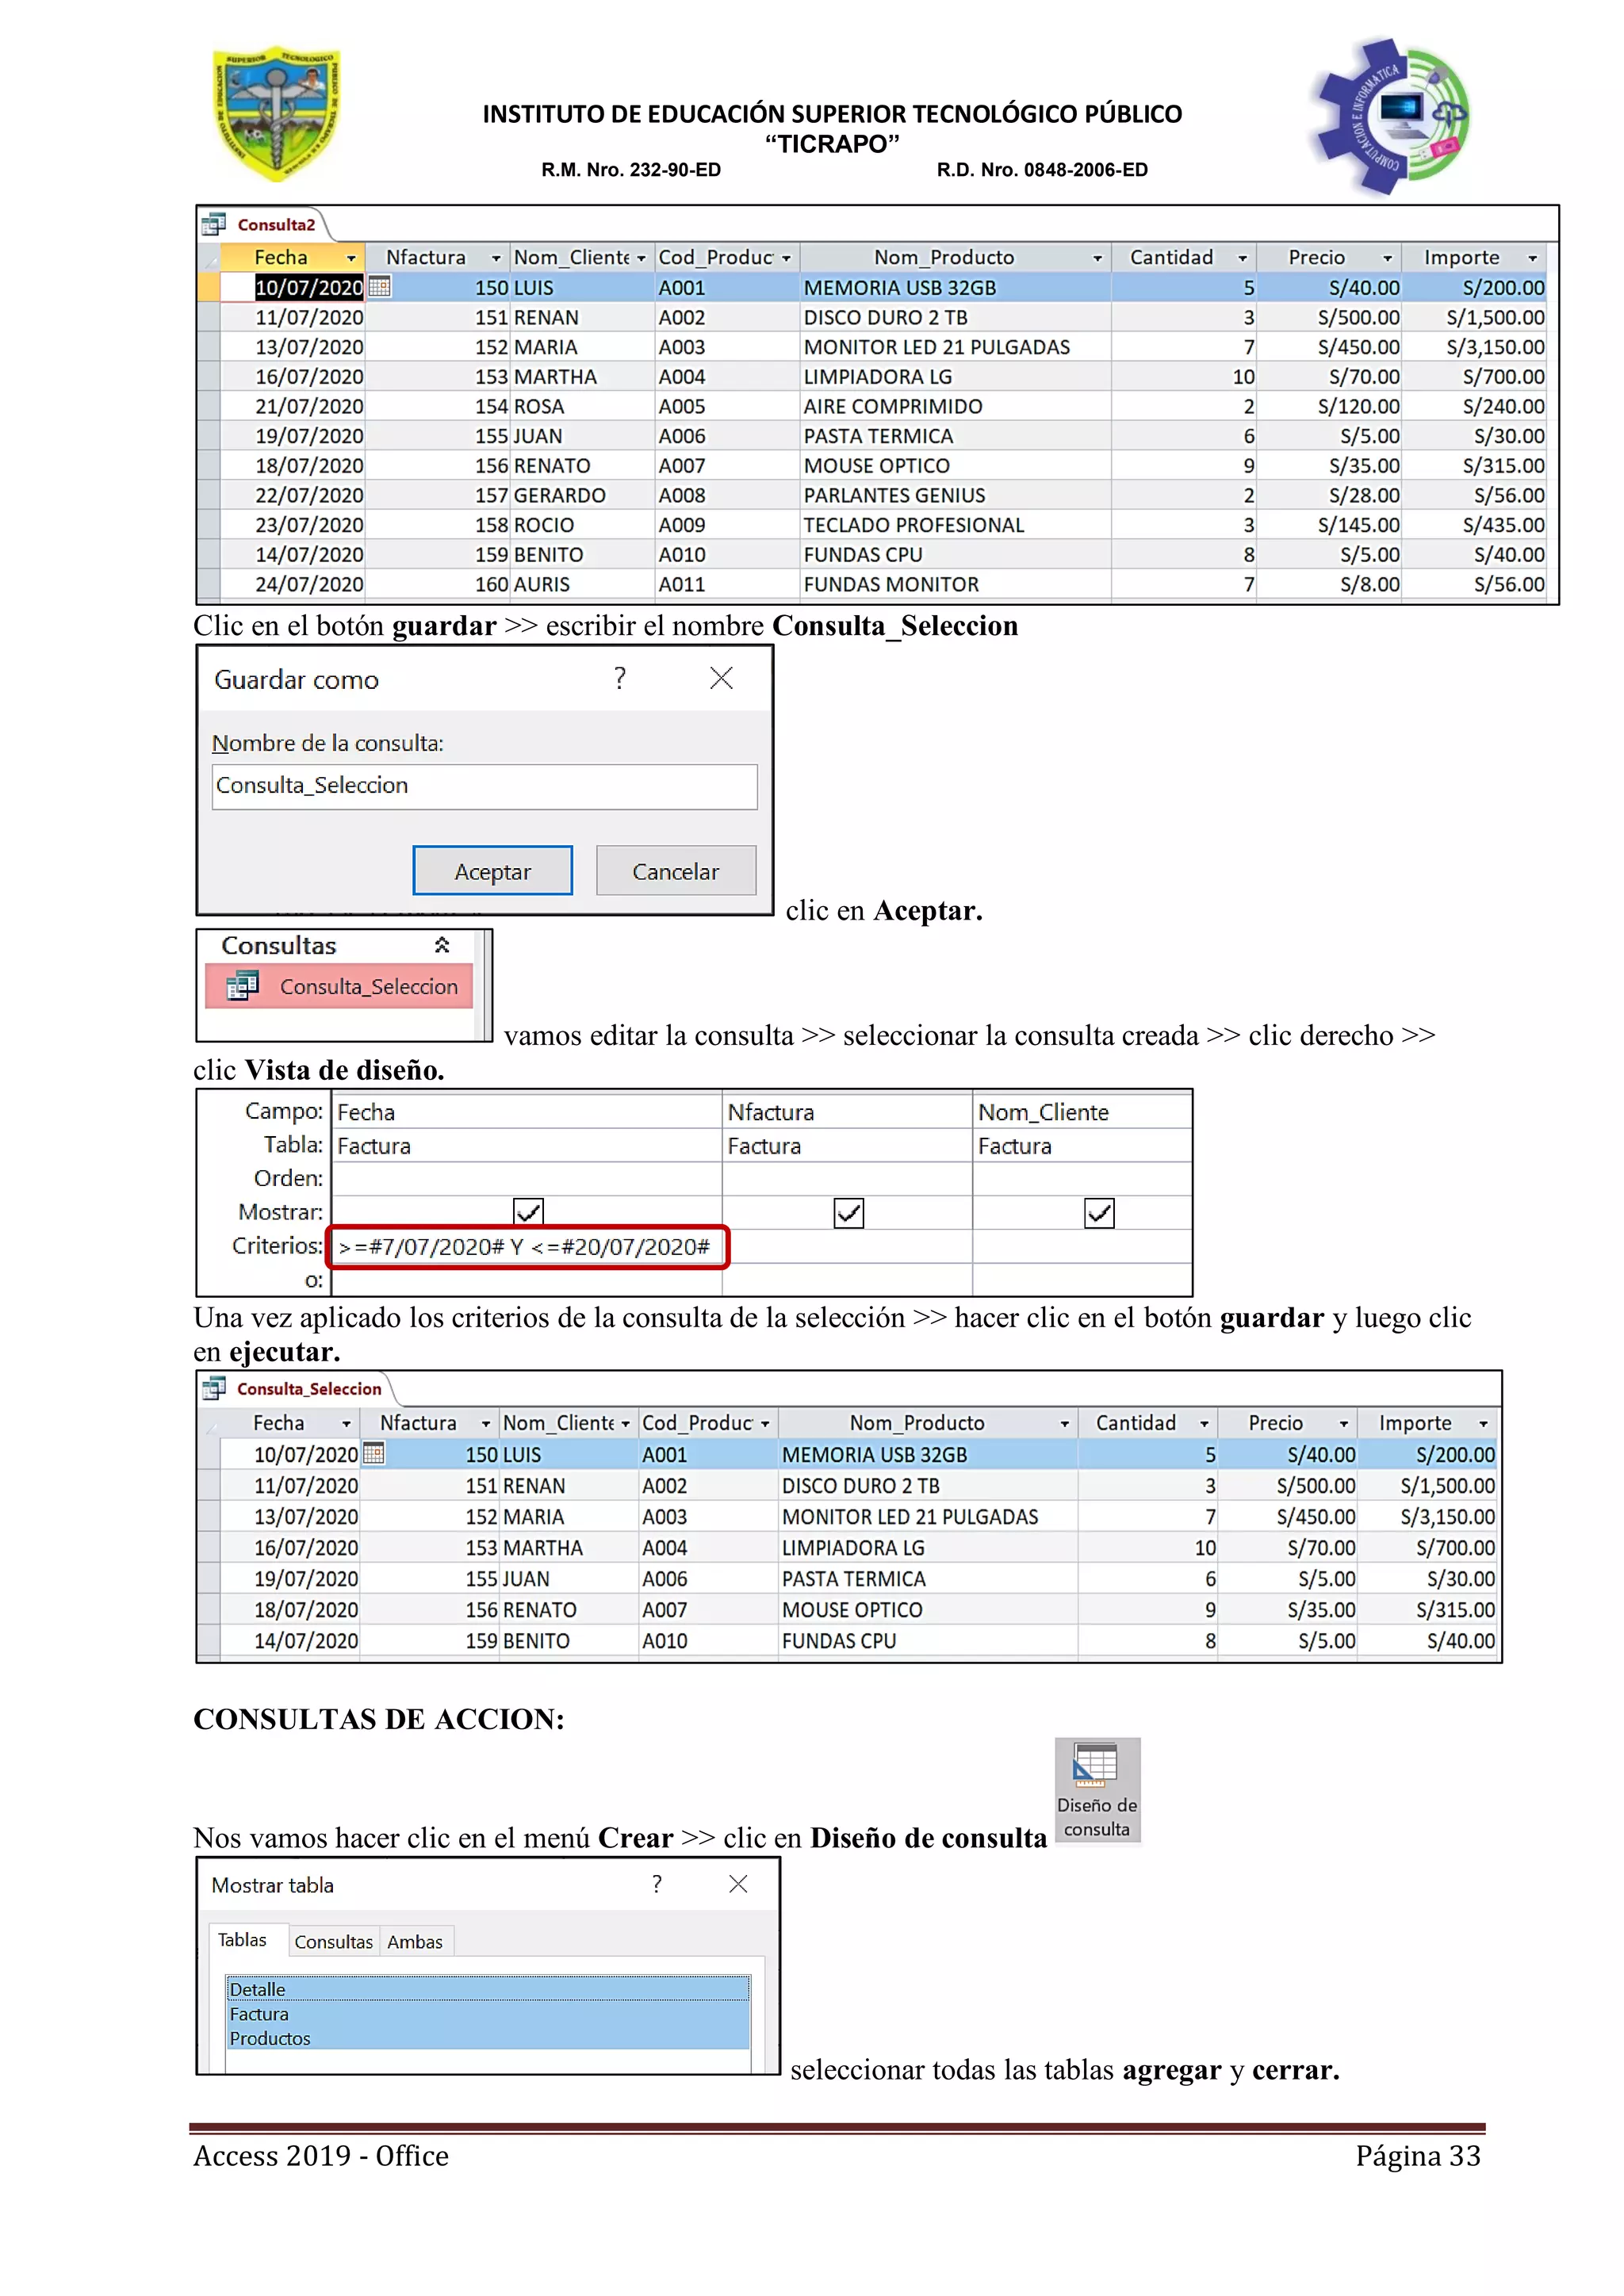
Task: Close the Mostrar tabla dialog with the X
Action: point(738,1884)
